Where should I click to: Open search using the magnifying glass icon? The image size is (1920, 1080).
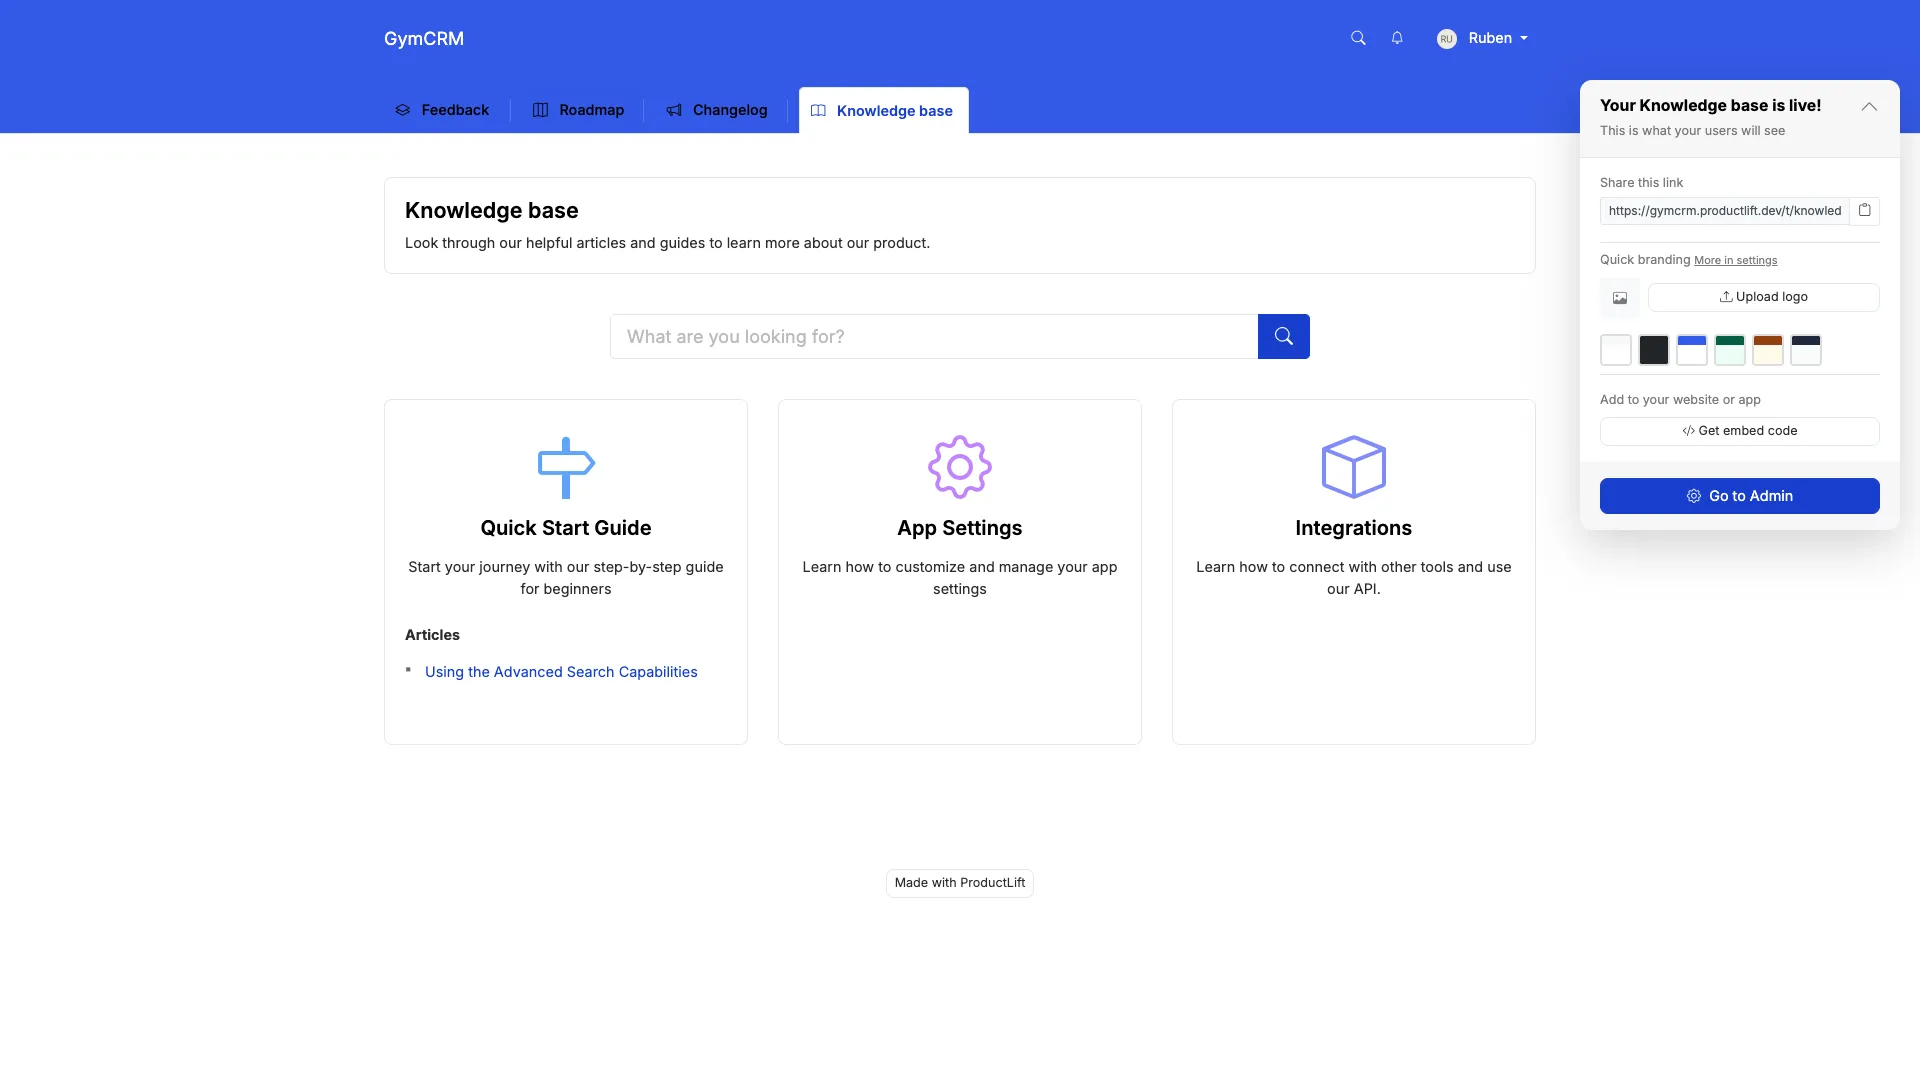[x=1357, y=37]
